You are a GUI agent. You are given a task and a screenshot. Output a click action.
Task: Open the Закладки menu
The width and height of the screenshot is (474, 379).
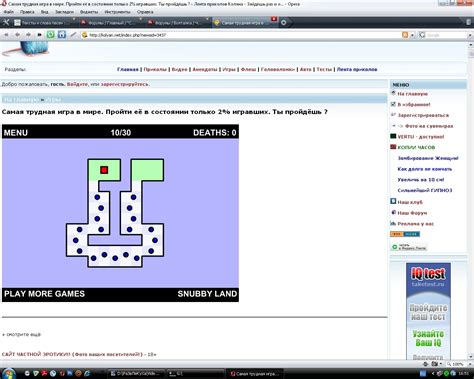pyautogui.click(x=64, y=12)
